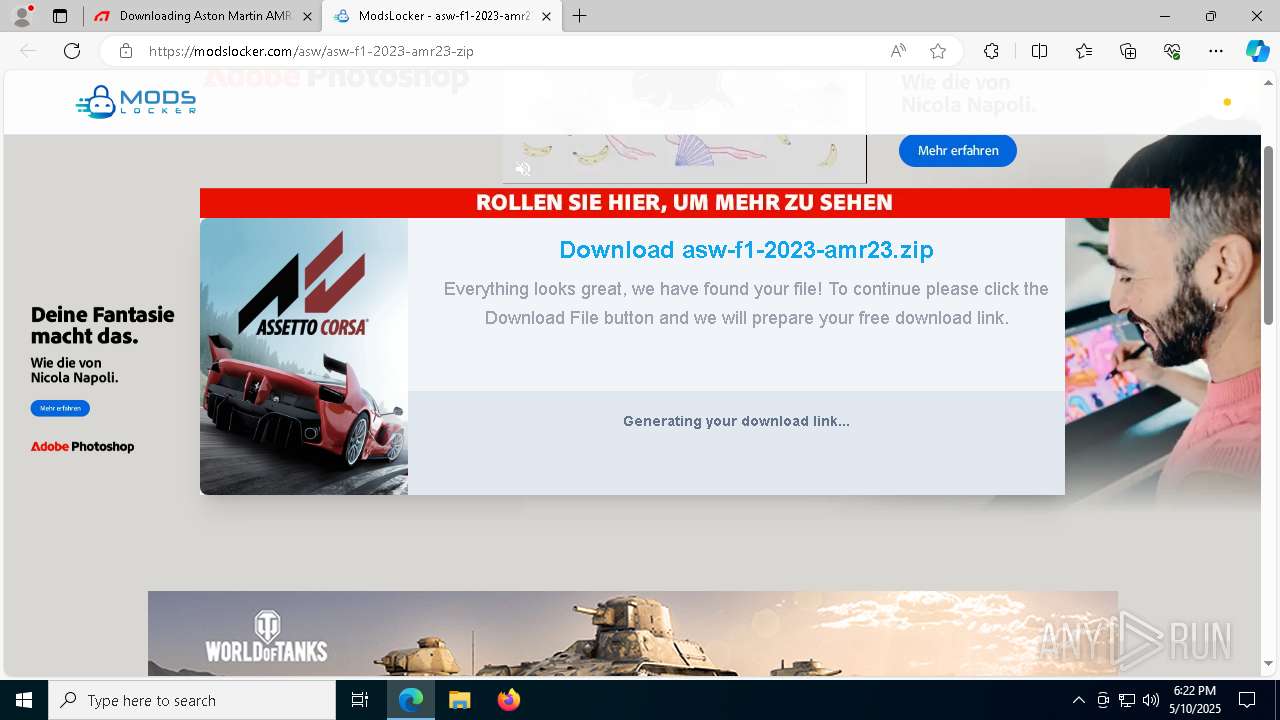Click Download asw-f1-2023-amr23.zip heading
The width and height of the screenshot is (1280, 720).
tap(746, 250)
